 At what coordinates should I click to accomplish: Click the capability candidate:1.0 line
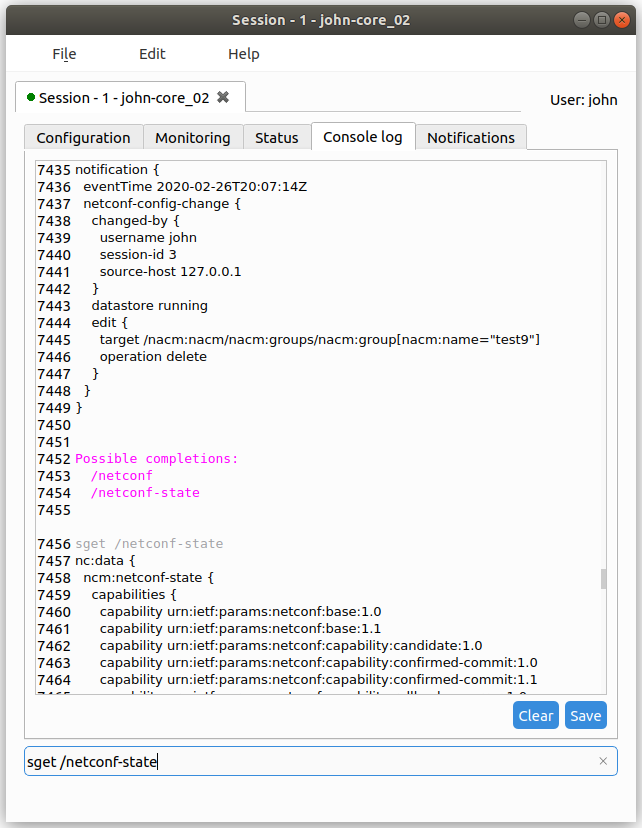pos(291,645)
